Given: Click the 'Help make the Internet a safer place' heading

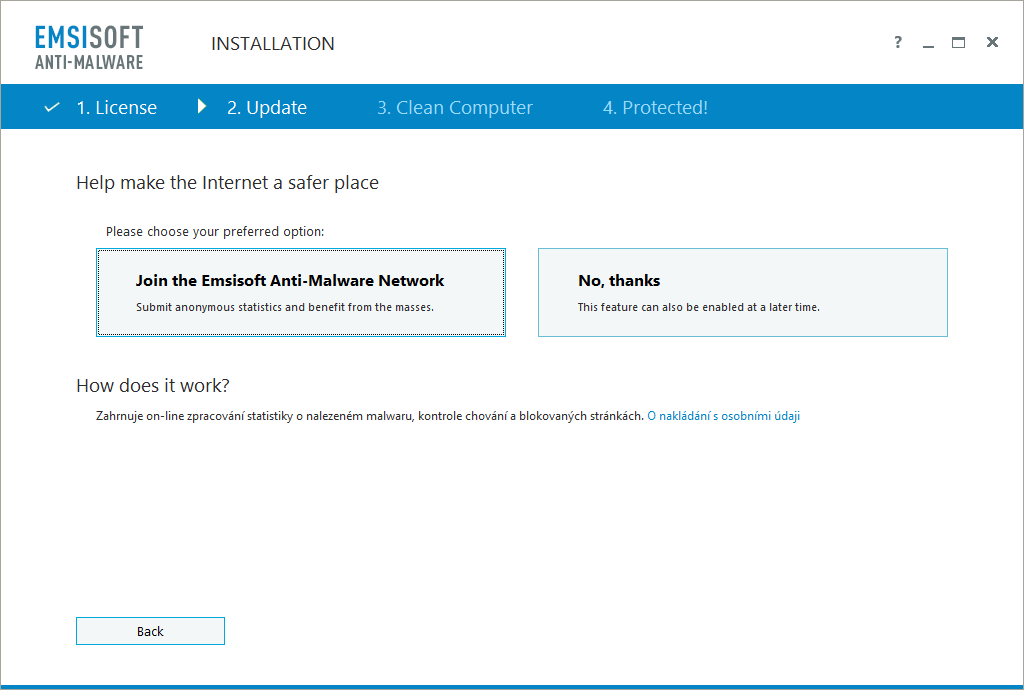Looking at the screenshot, I should [x=227, y=183].
